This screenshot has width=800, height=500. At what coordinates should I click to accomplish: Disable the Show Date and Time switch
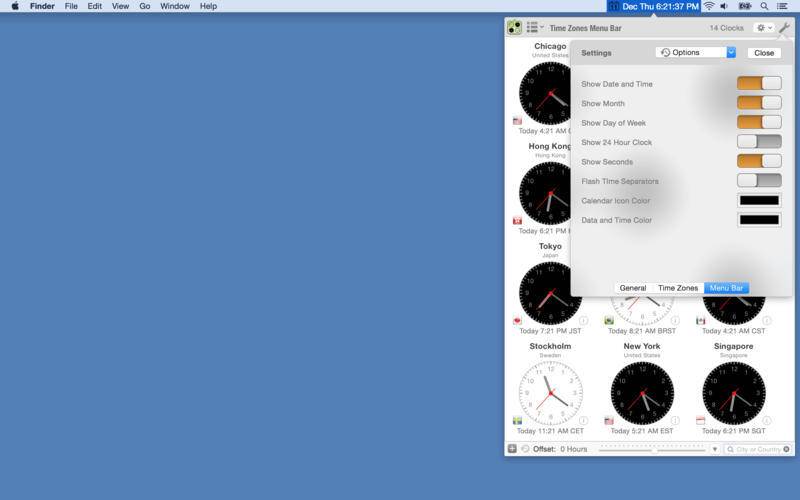[759, 84]
